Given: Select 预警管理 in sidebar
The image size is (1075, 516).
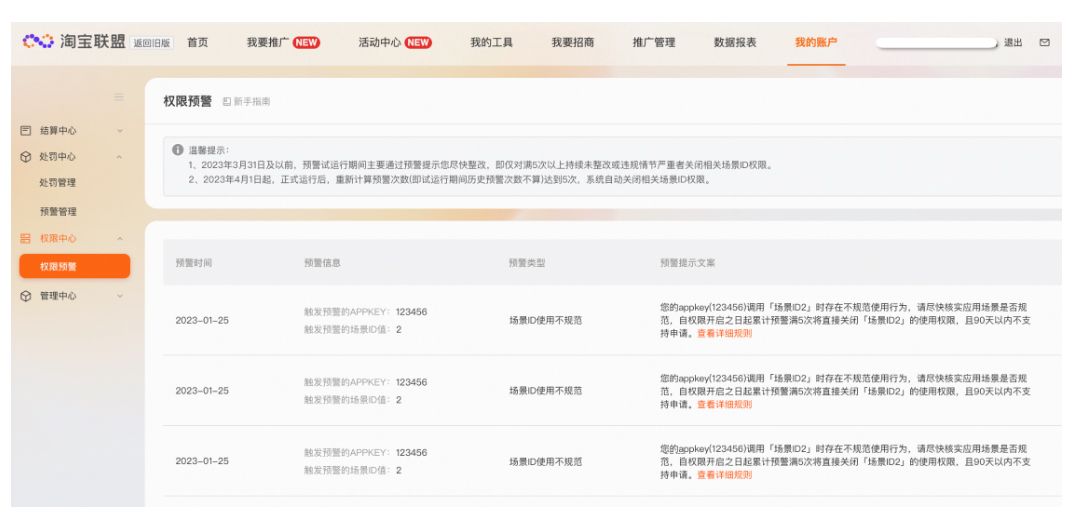Looking at the screenshot, I should (x=58, y=212).
